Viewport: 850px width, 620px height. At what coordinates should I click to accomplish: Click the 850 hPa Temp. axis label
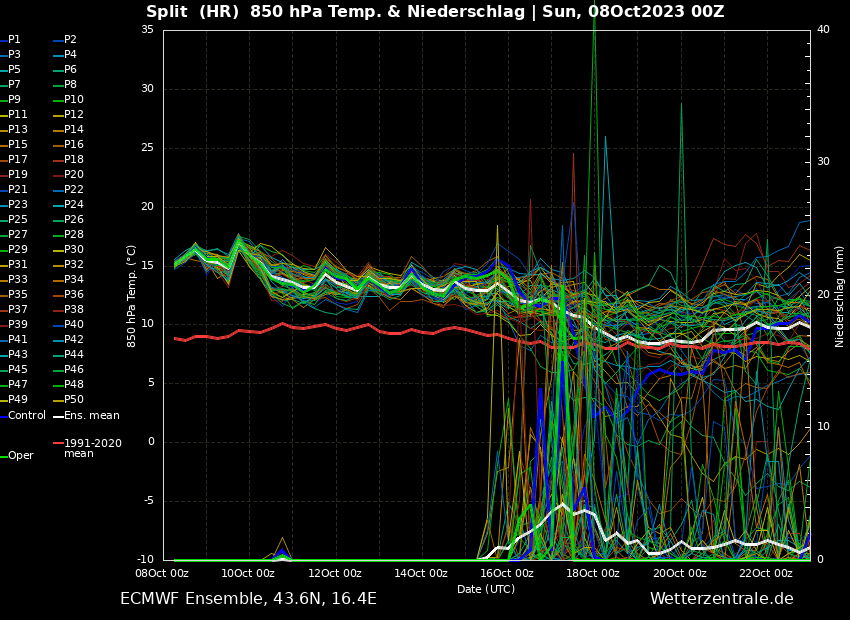point(132,296)
